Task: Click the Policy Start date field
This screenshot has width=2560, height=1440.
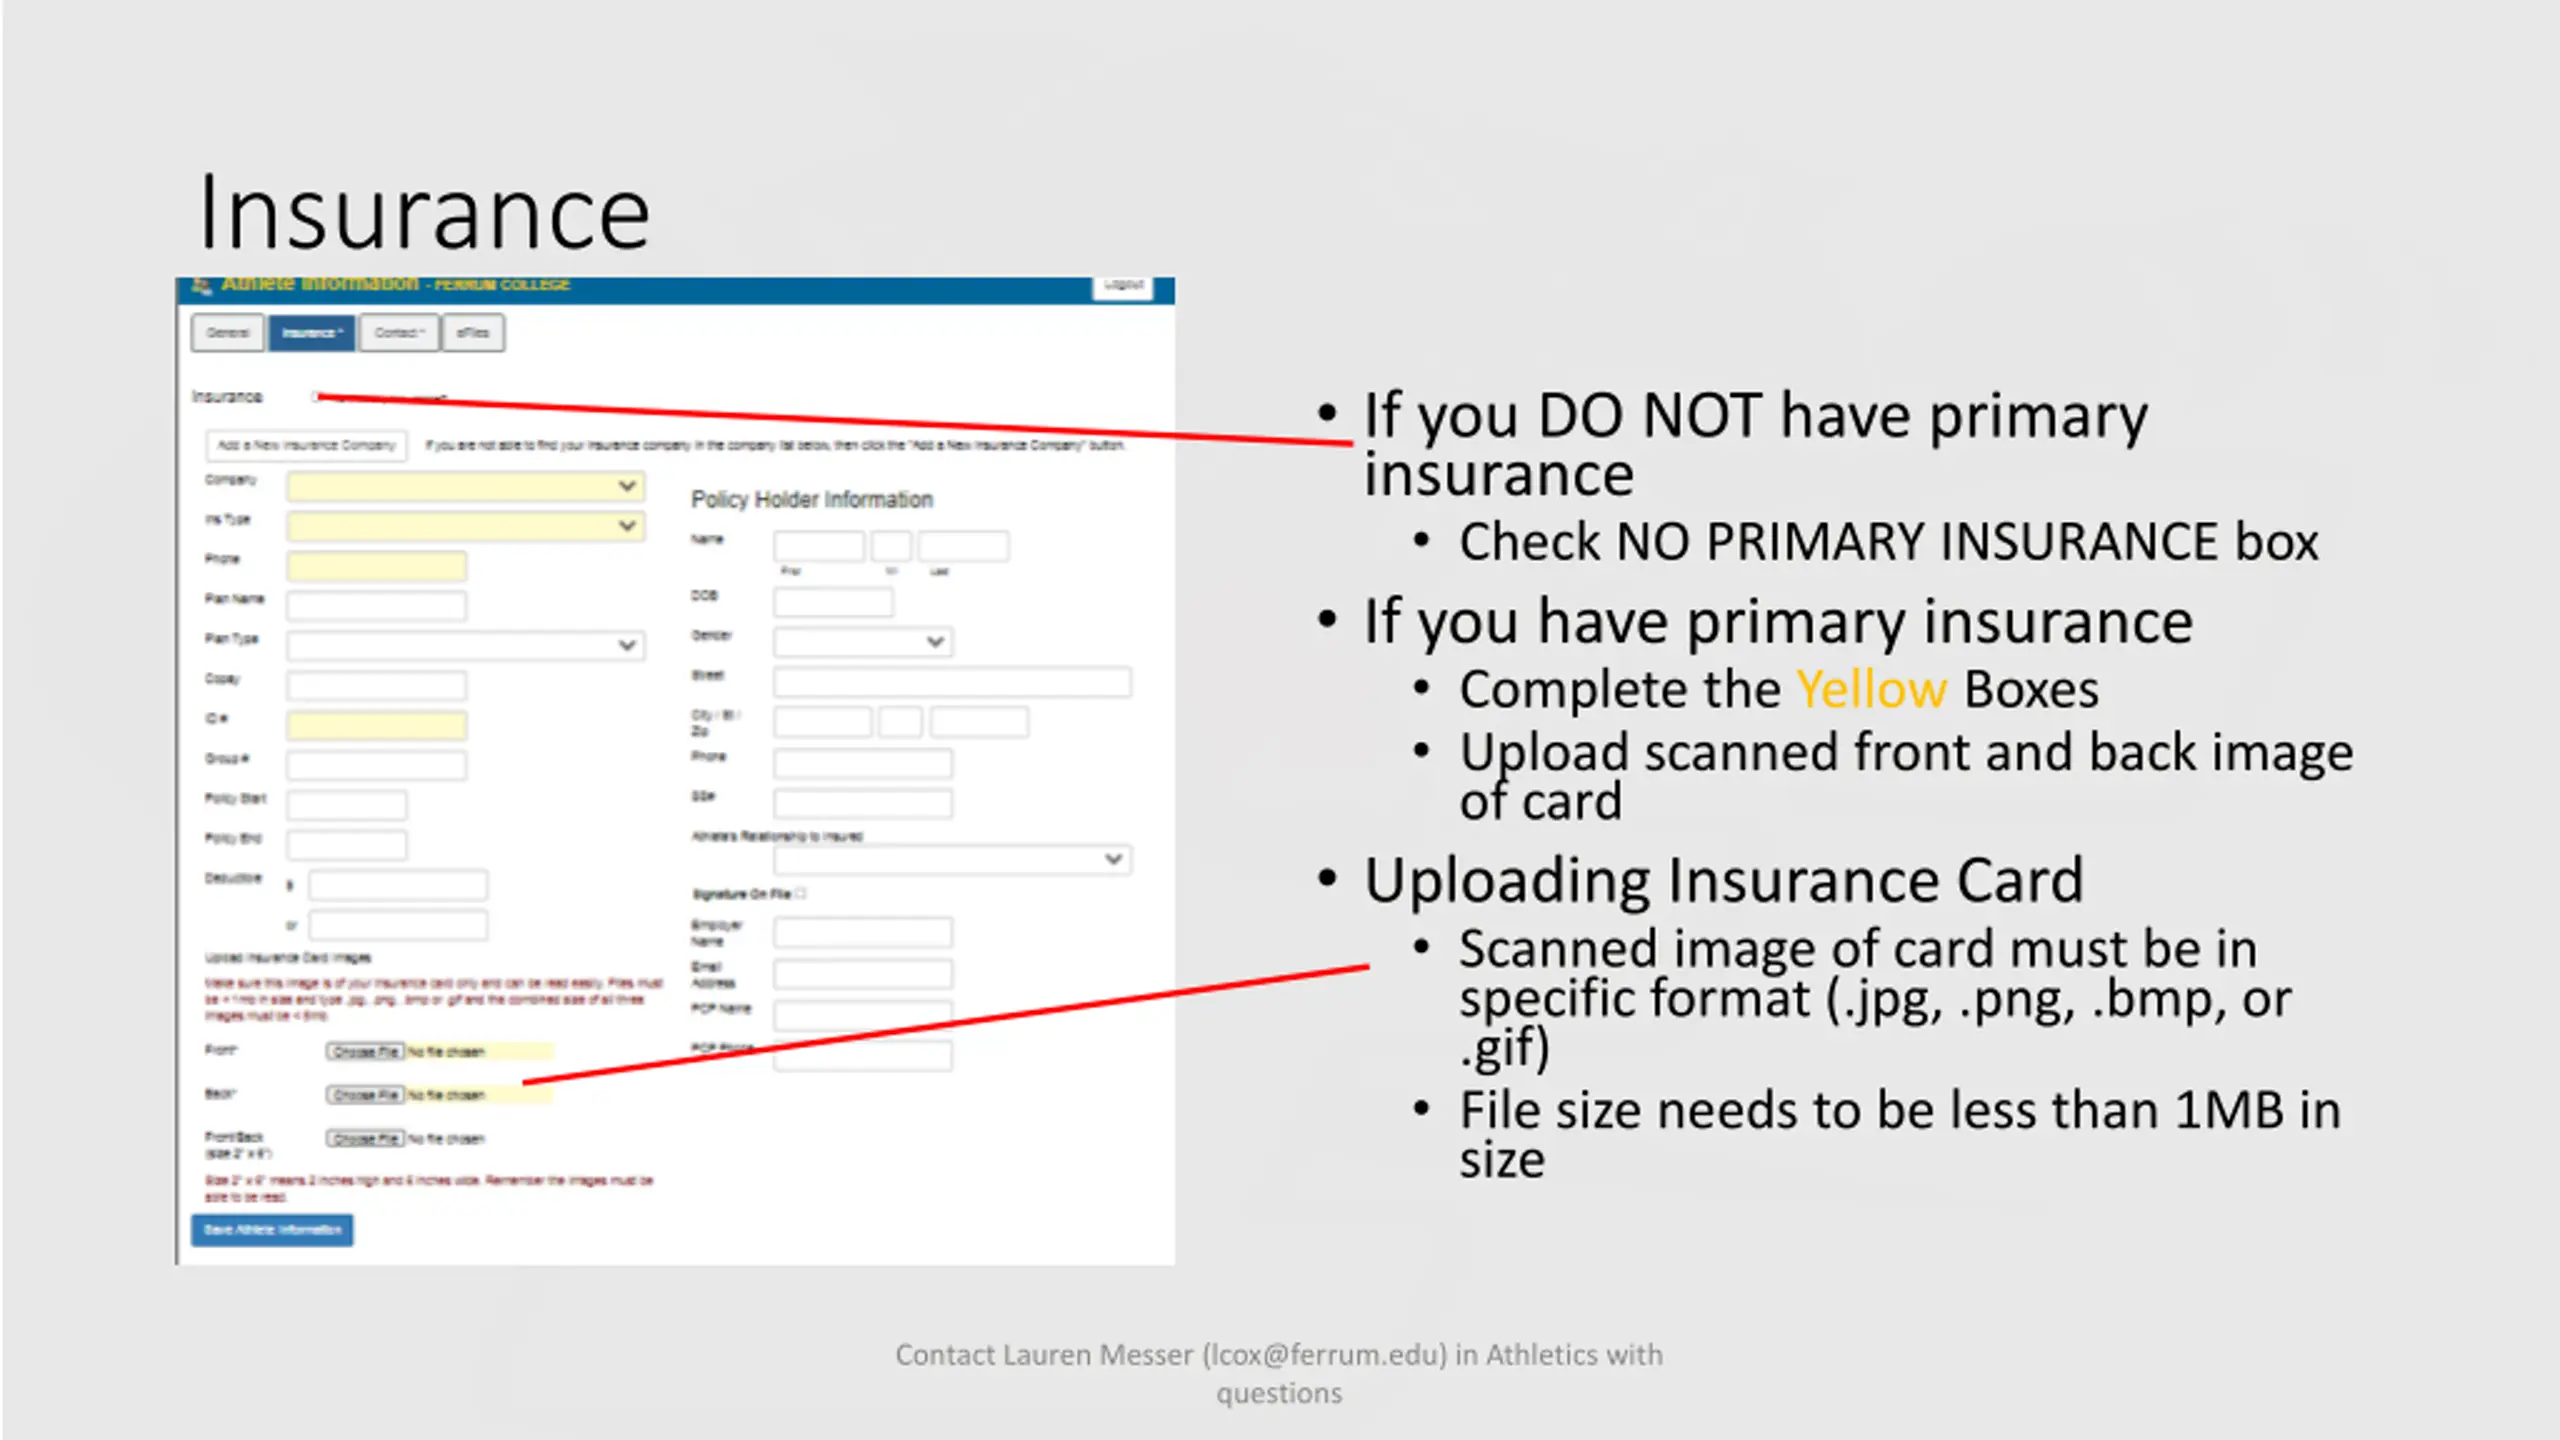Action: pos(346,805)
